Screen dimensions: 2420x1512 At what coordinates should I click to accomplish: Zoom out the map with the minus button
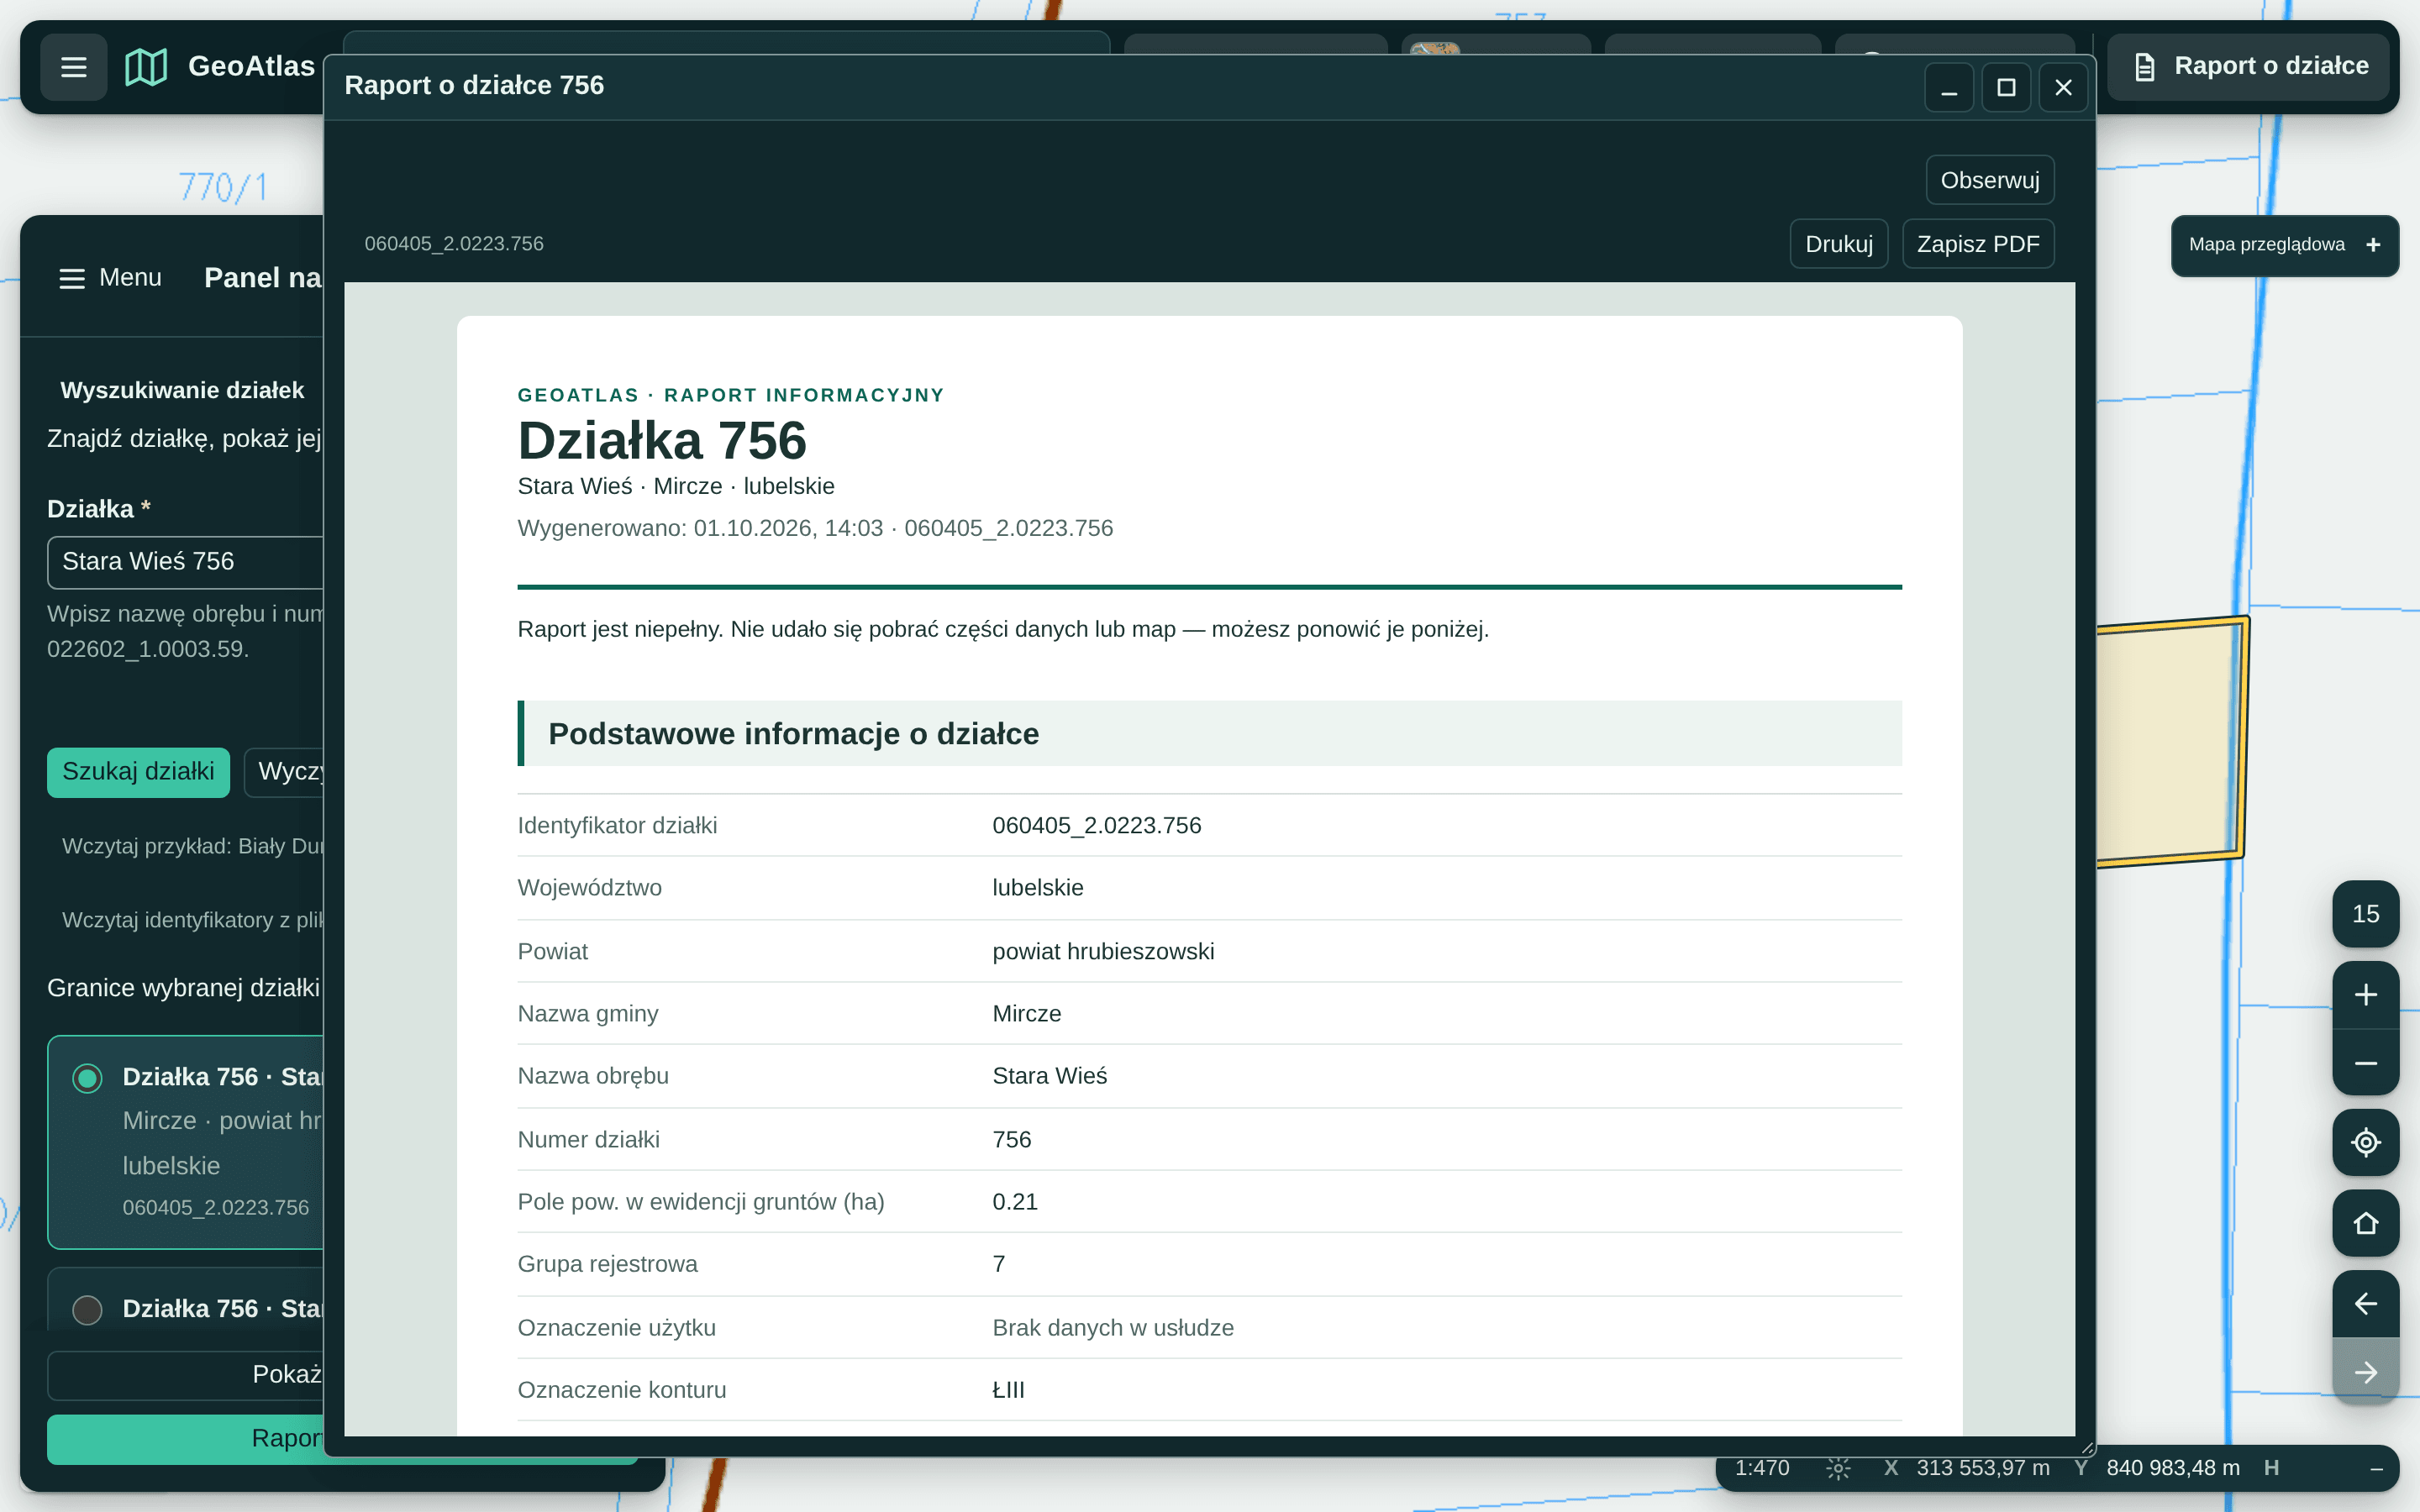(2365, 1063)
